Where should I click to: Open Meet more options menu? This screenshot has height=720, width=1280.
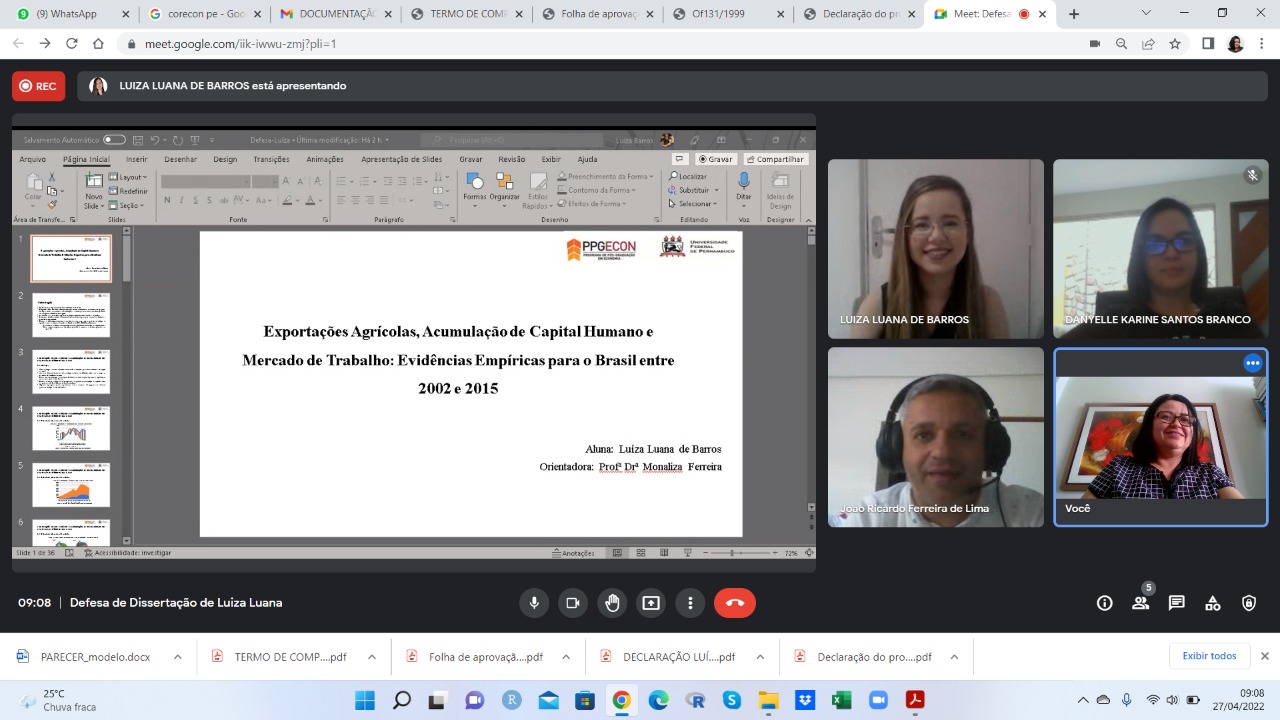pos(690,603)
